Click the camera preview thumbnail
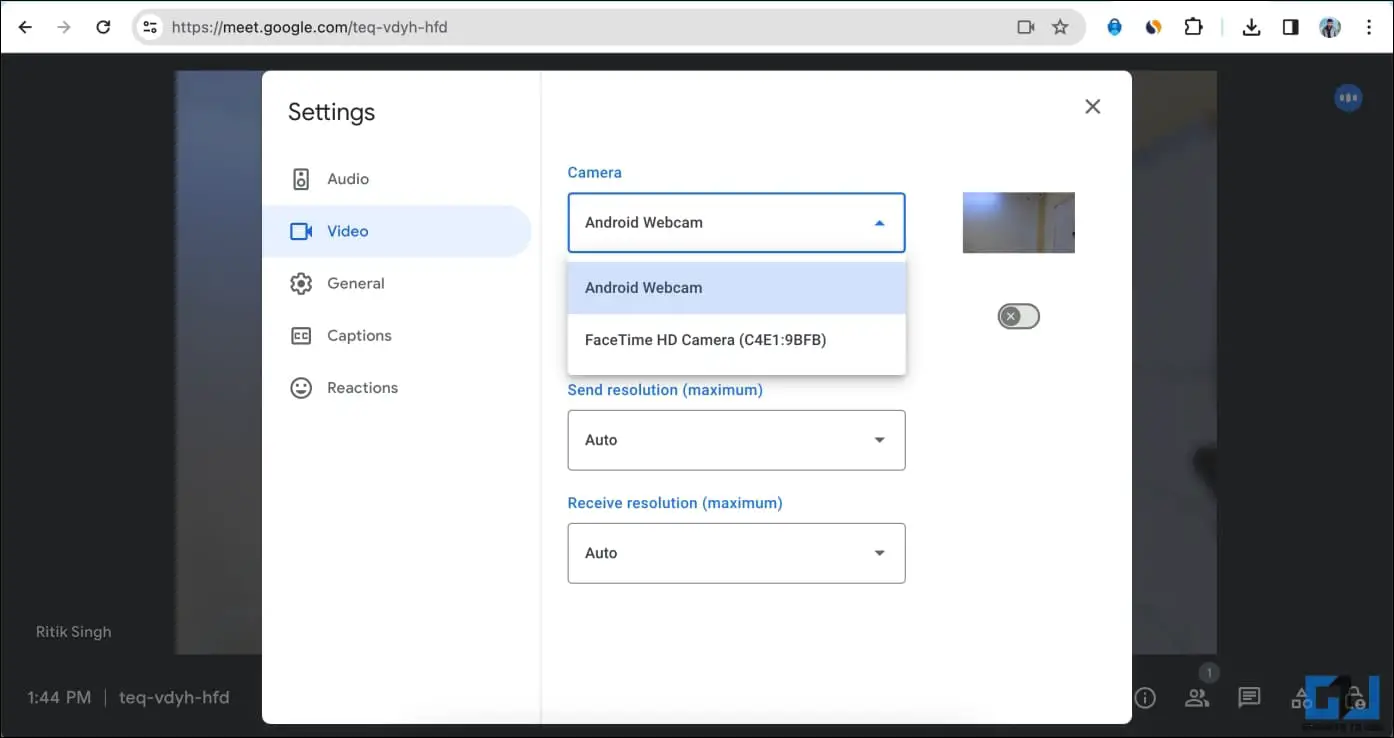Viewport: 1394px width, 738px height. tap(1018, 222)
